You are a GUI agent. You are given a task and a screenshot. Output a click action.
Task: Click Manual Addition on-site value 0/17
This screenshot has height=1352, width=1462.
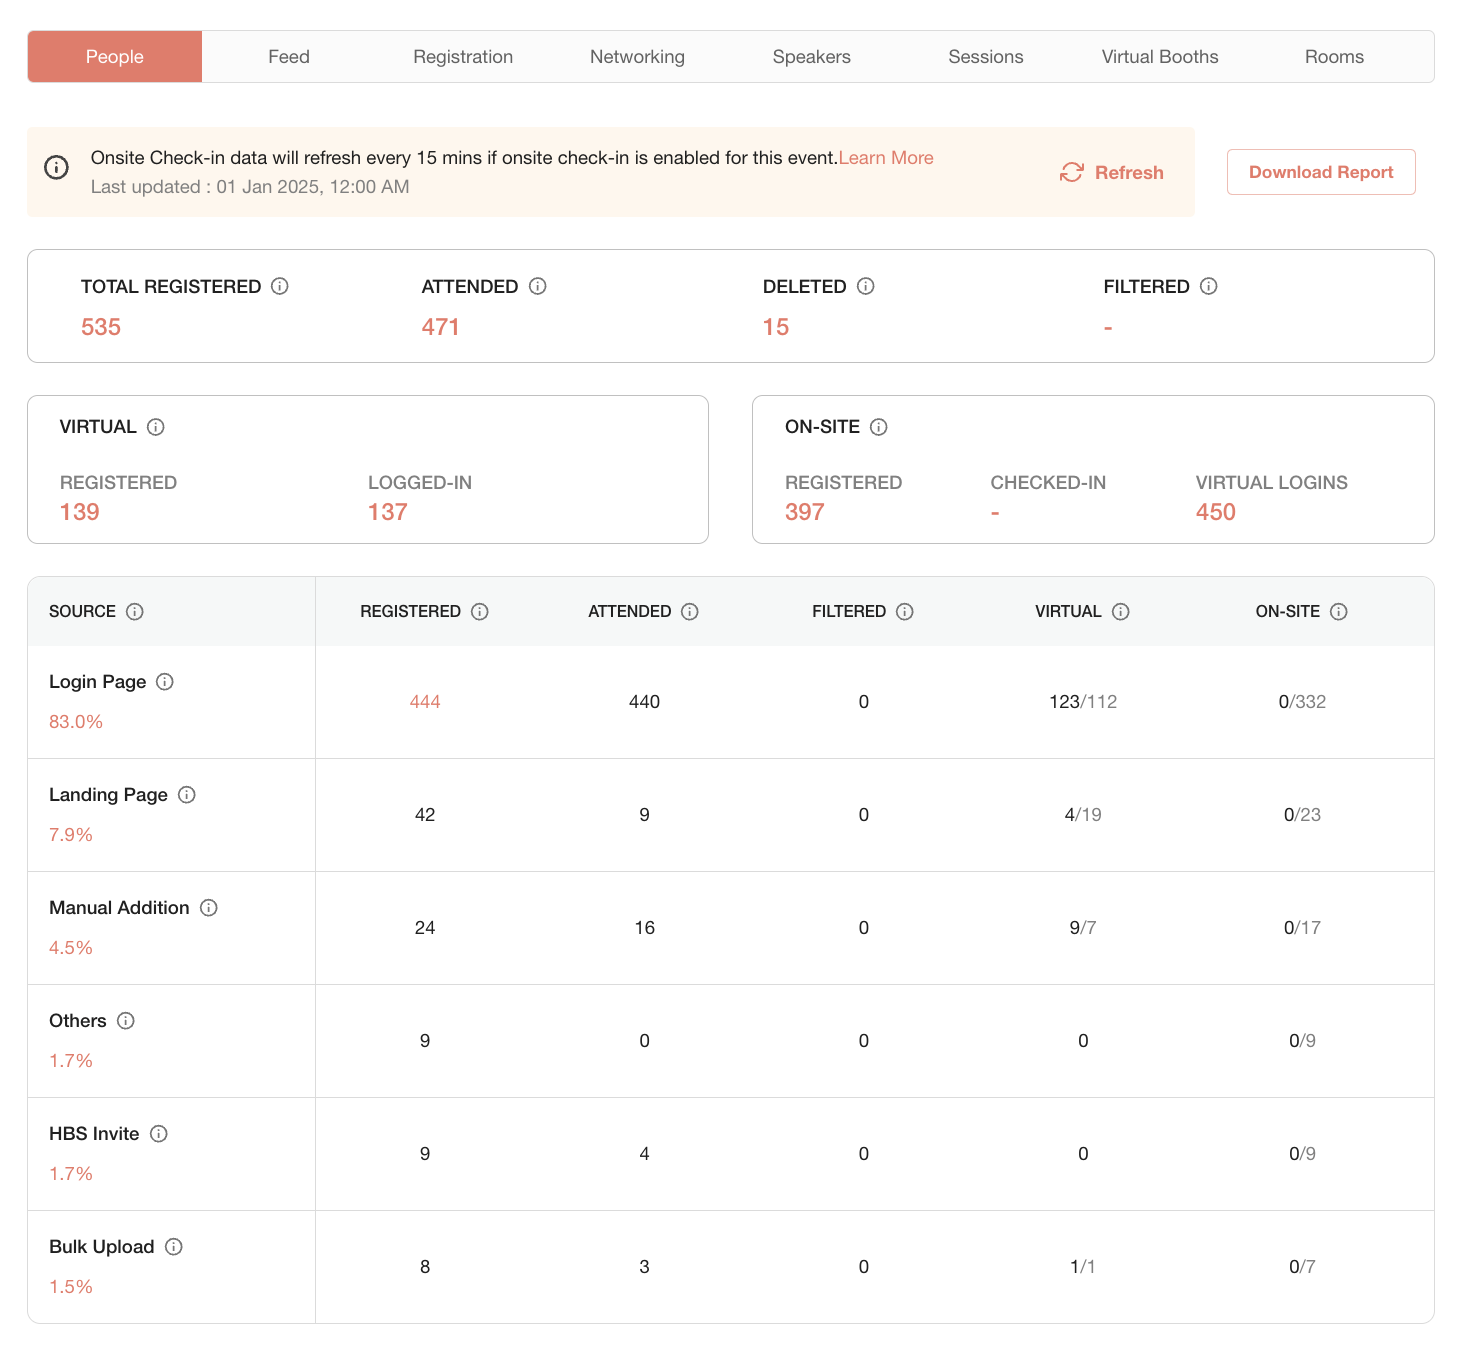1302,928
